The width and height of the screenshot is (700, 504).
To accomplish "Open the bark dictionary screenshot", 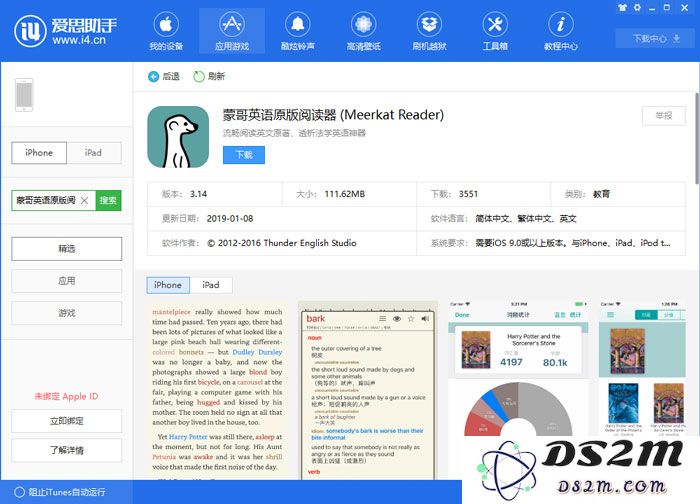I will point(368,391).
